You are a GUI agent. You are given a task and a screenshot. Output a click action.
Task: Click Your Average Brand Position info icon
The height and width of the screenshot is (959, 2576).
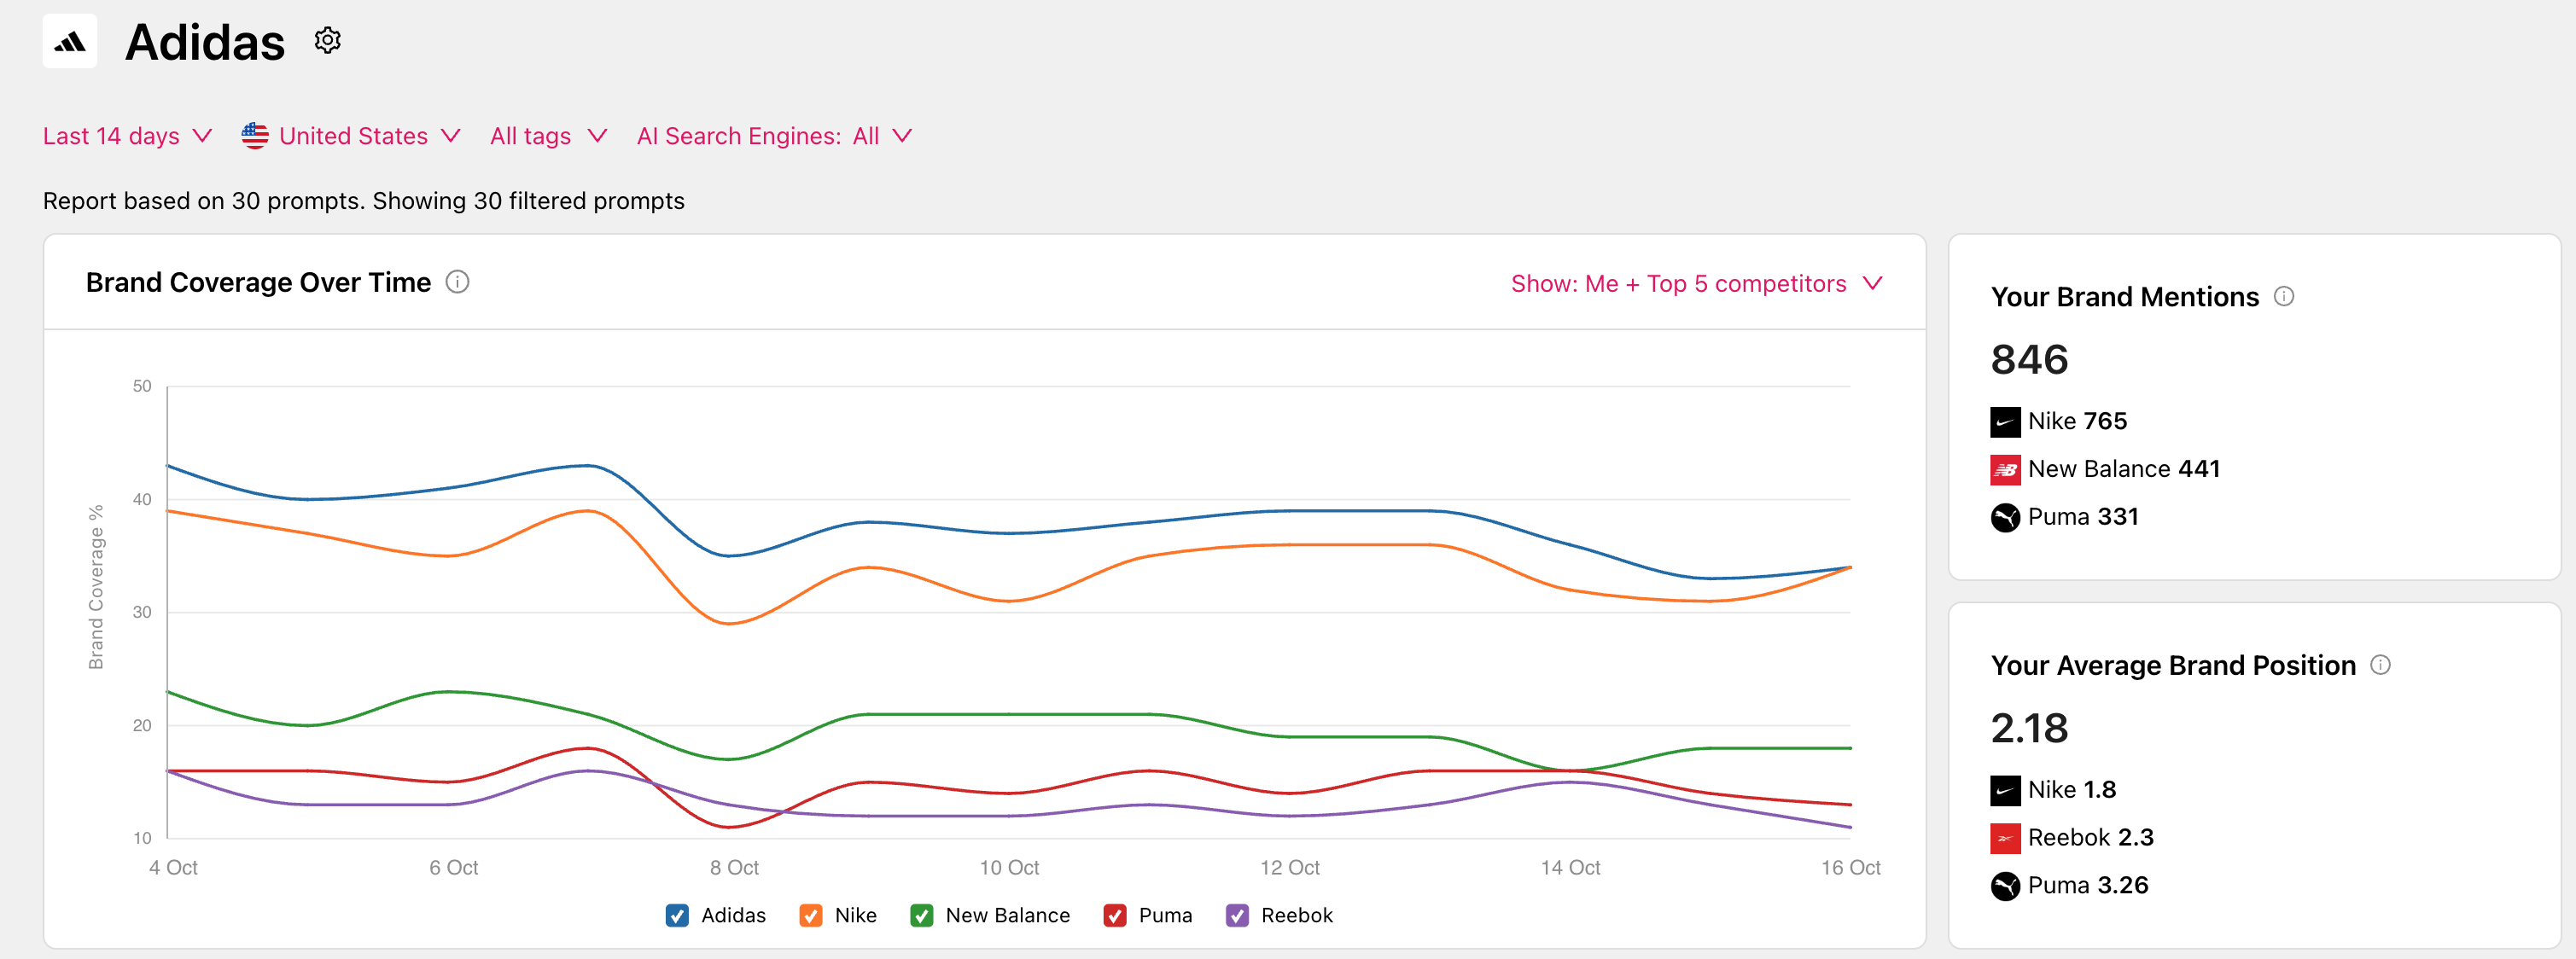pos(2380,665)
